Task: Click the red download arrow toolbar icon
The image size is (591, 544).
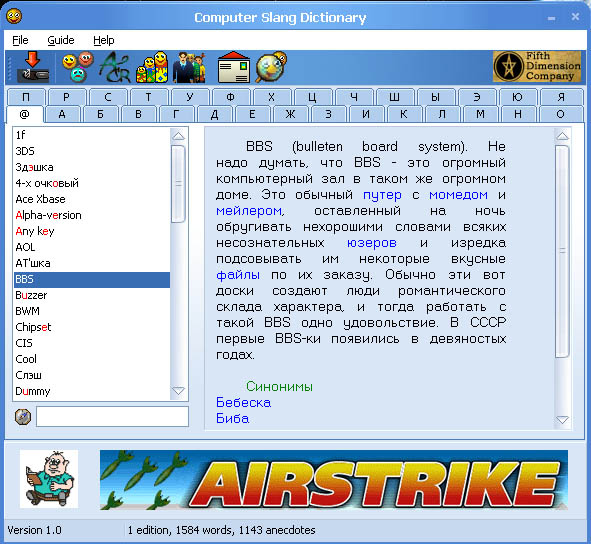Action: pyautogui.click(x=33, y=67)
